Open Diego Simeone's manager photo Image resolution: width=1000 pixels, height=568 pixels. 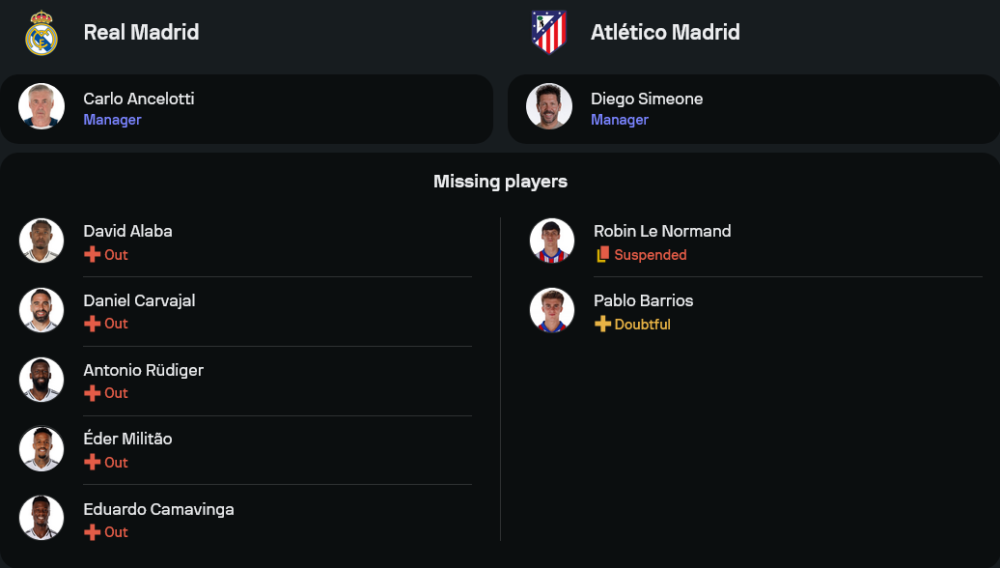tap(549, 107)
